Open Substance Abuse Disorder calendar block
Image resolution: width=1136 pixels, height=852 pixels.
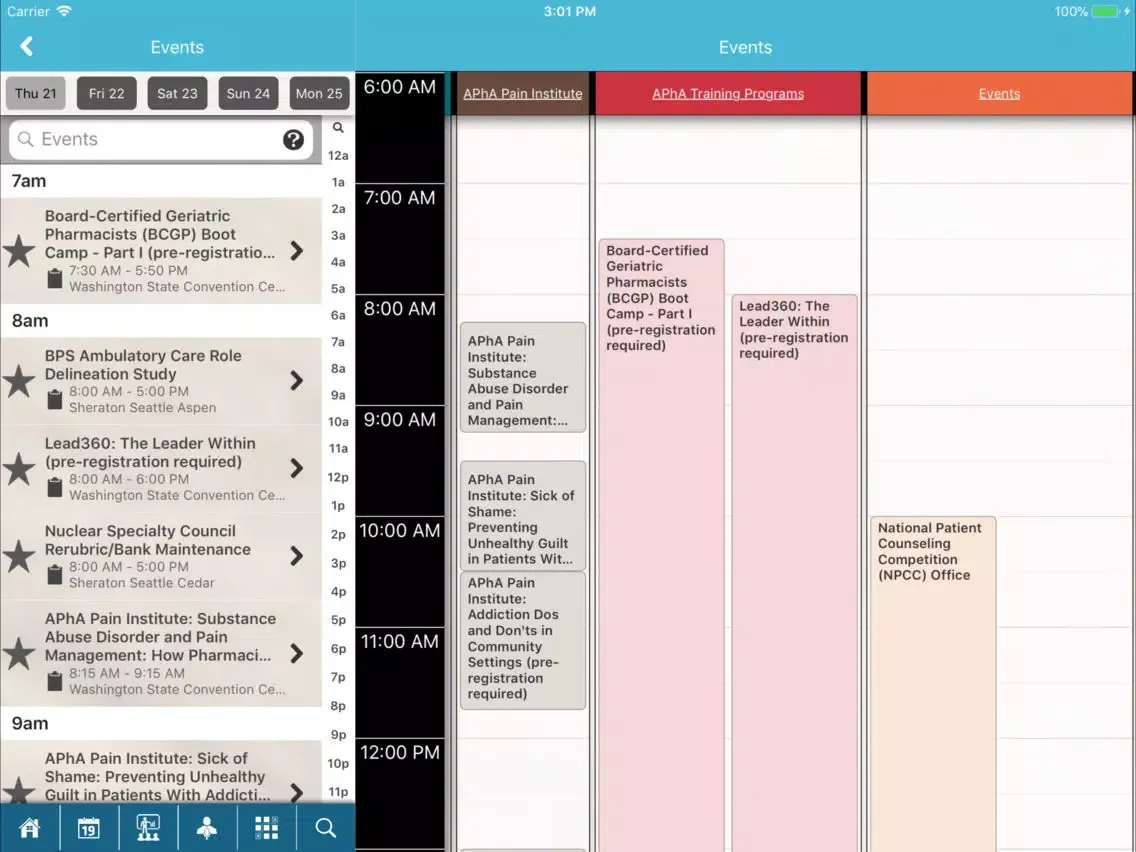coord(522,377)
